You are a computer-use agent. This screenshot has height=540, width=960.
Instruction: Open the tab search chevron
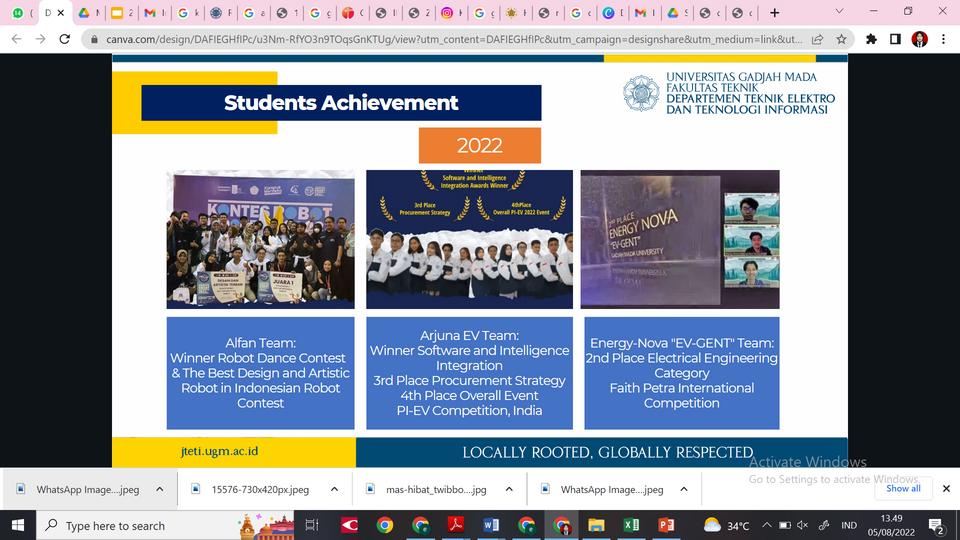click(839, 12)
